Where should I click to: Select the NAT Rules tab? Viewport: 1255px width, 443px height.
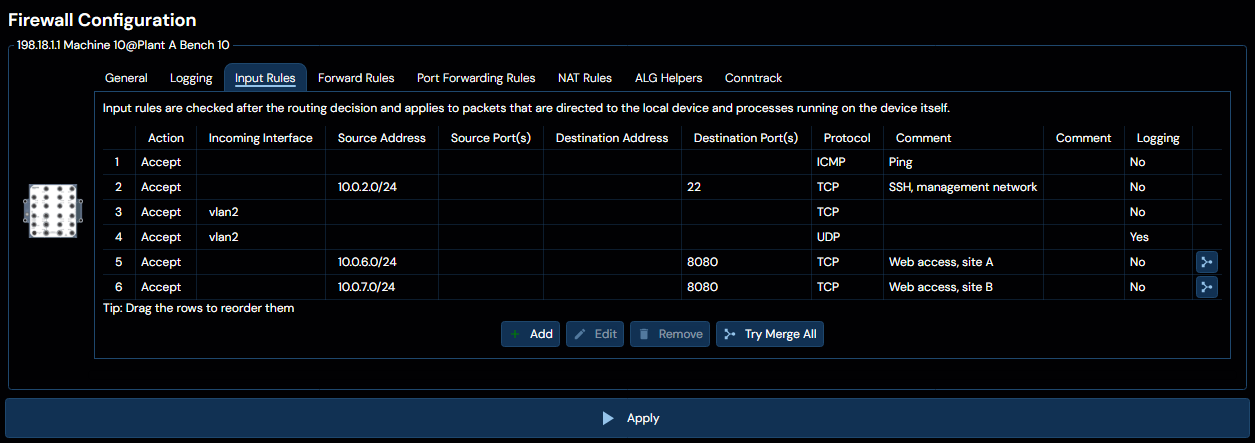point(585,78)
